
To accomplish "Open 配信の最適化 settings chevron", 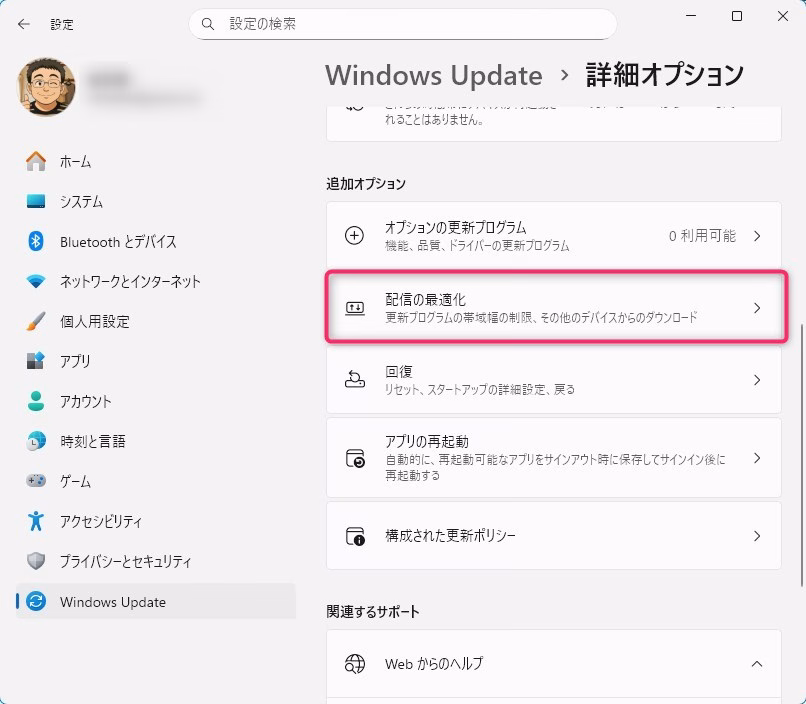I will [757, 308].
